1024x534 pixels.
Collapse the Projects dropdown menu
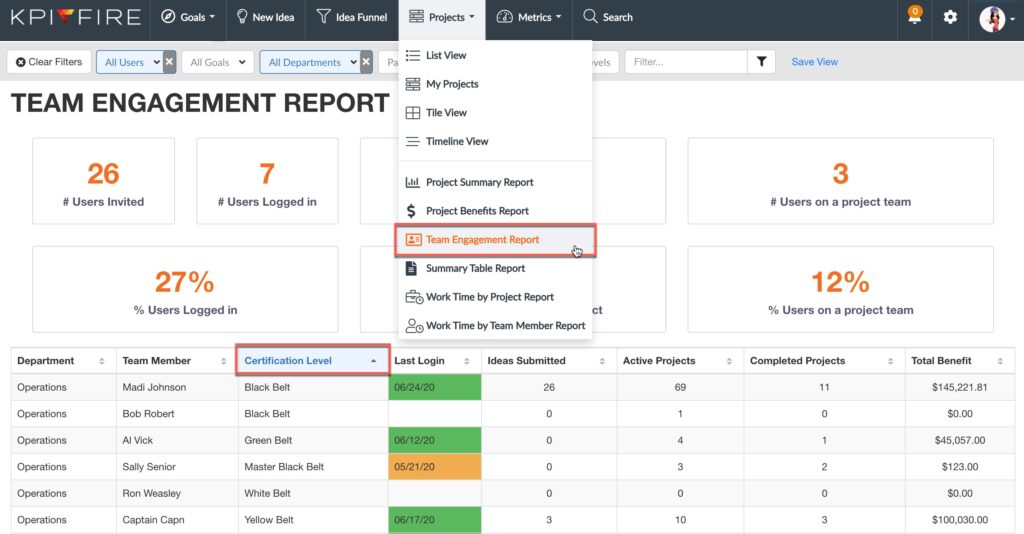point(441,17)
